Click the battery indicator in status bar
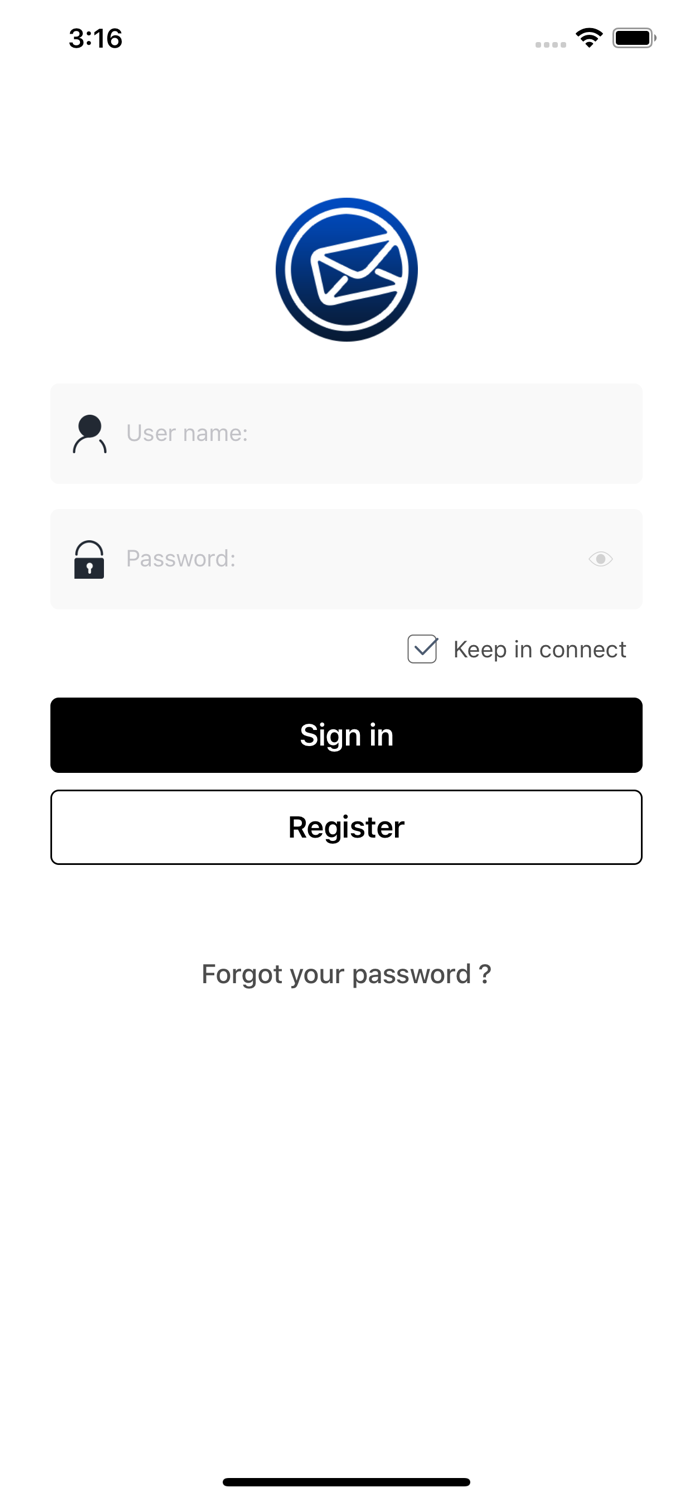 tap(634, 37)
